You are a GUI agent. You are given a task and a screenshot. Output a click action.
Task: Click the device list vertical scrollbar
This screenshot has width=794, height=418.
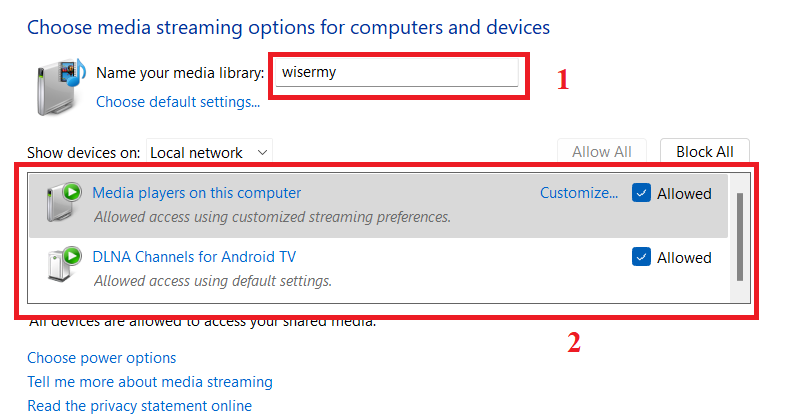coord(740,236)
